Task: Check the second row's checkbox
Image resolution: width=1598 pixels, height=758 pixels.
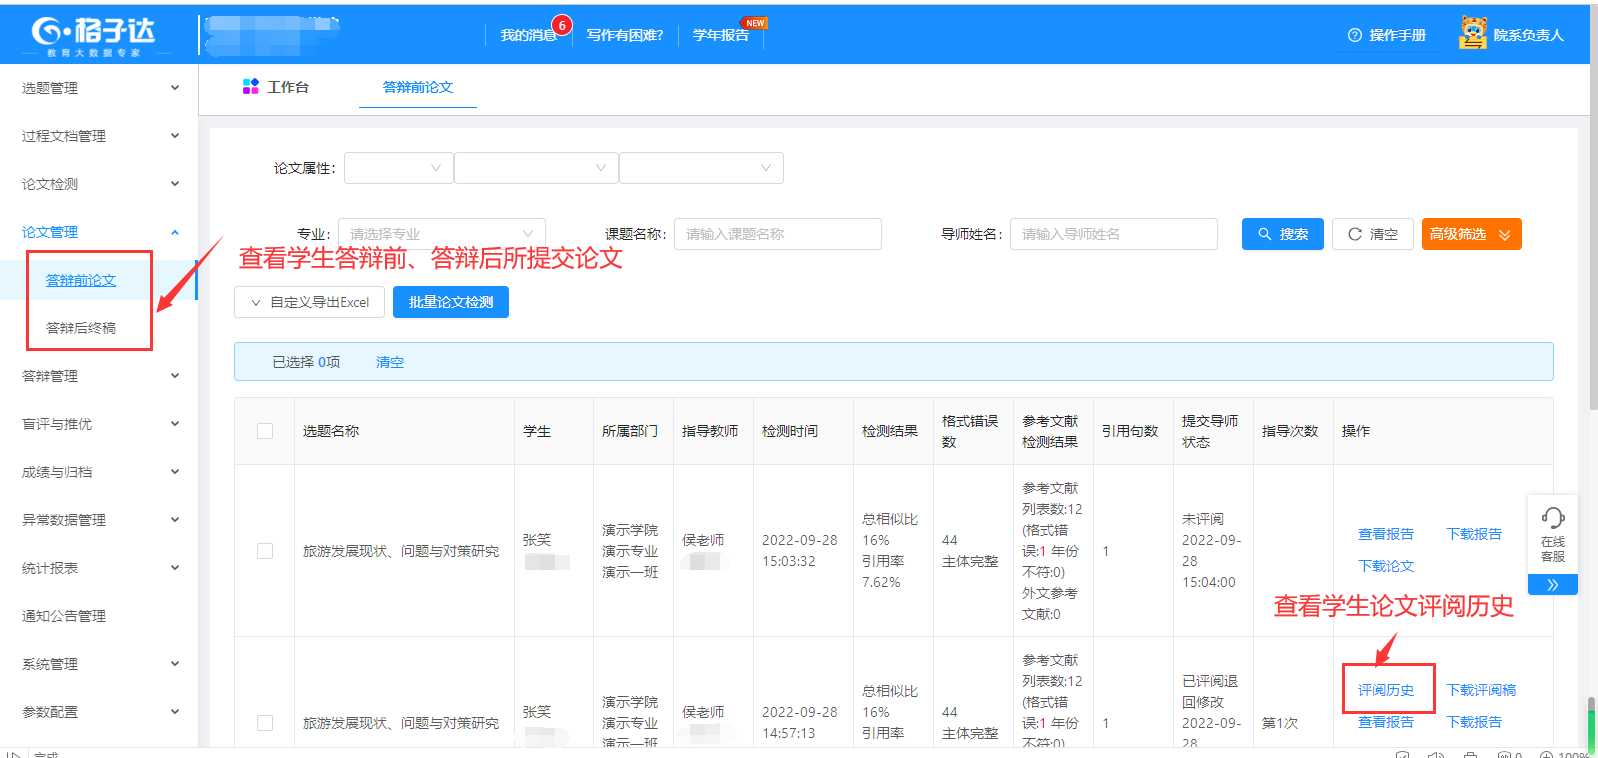Action: tap(265, 723)
